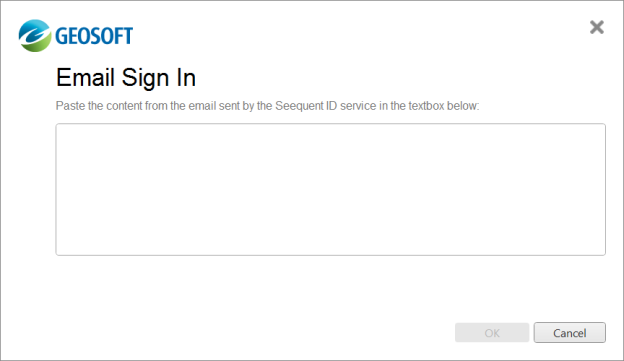Select the Email Sign In heading
The height and width of the screenshot is (361, 624).
126,78
